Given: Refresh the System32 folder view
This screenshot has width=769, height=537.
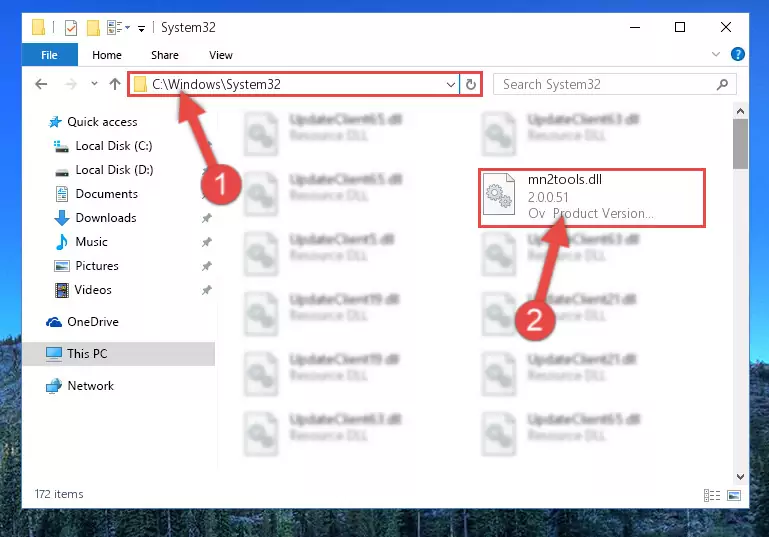Looking at the screenshot, I should click(471, 84).
